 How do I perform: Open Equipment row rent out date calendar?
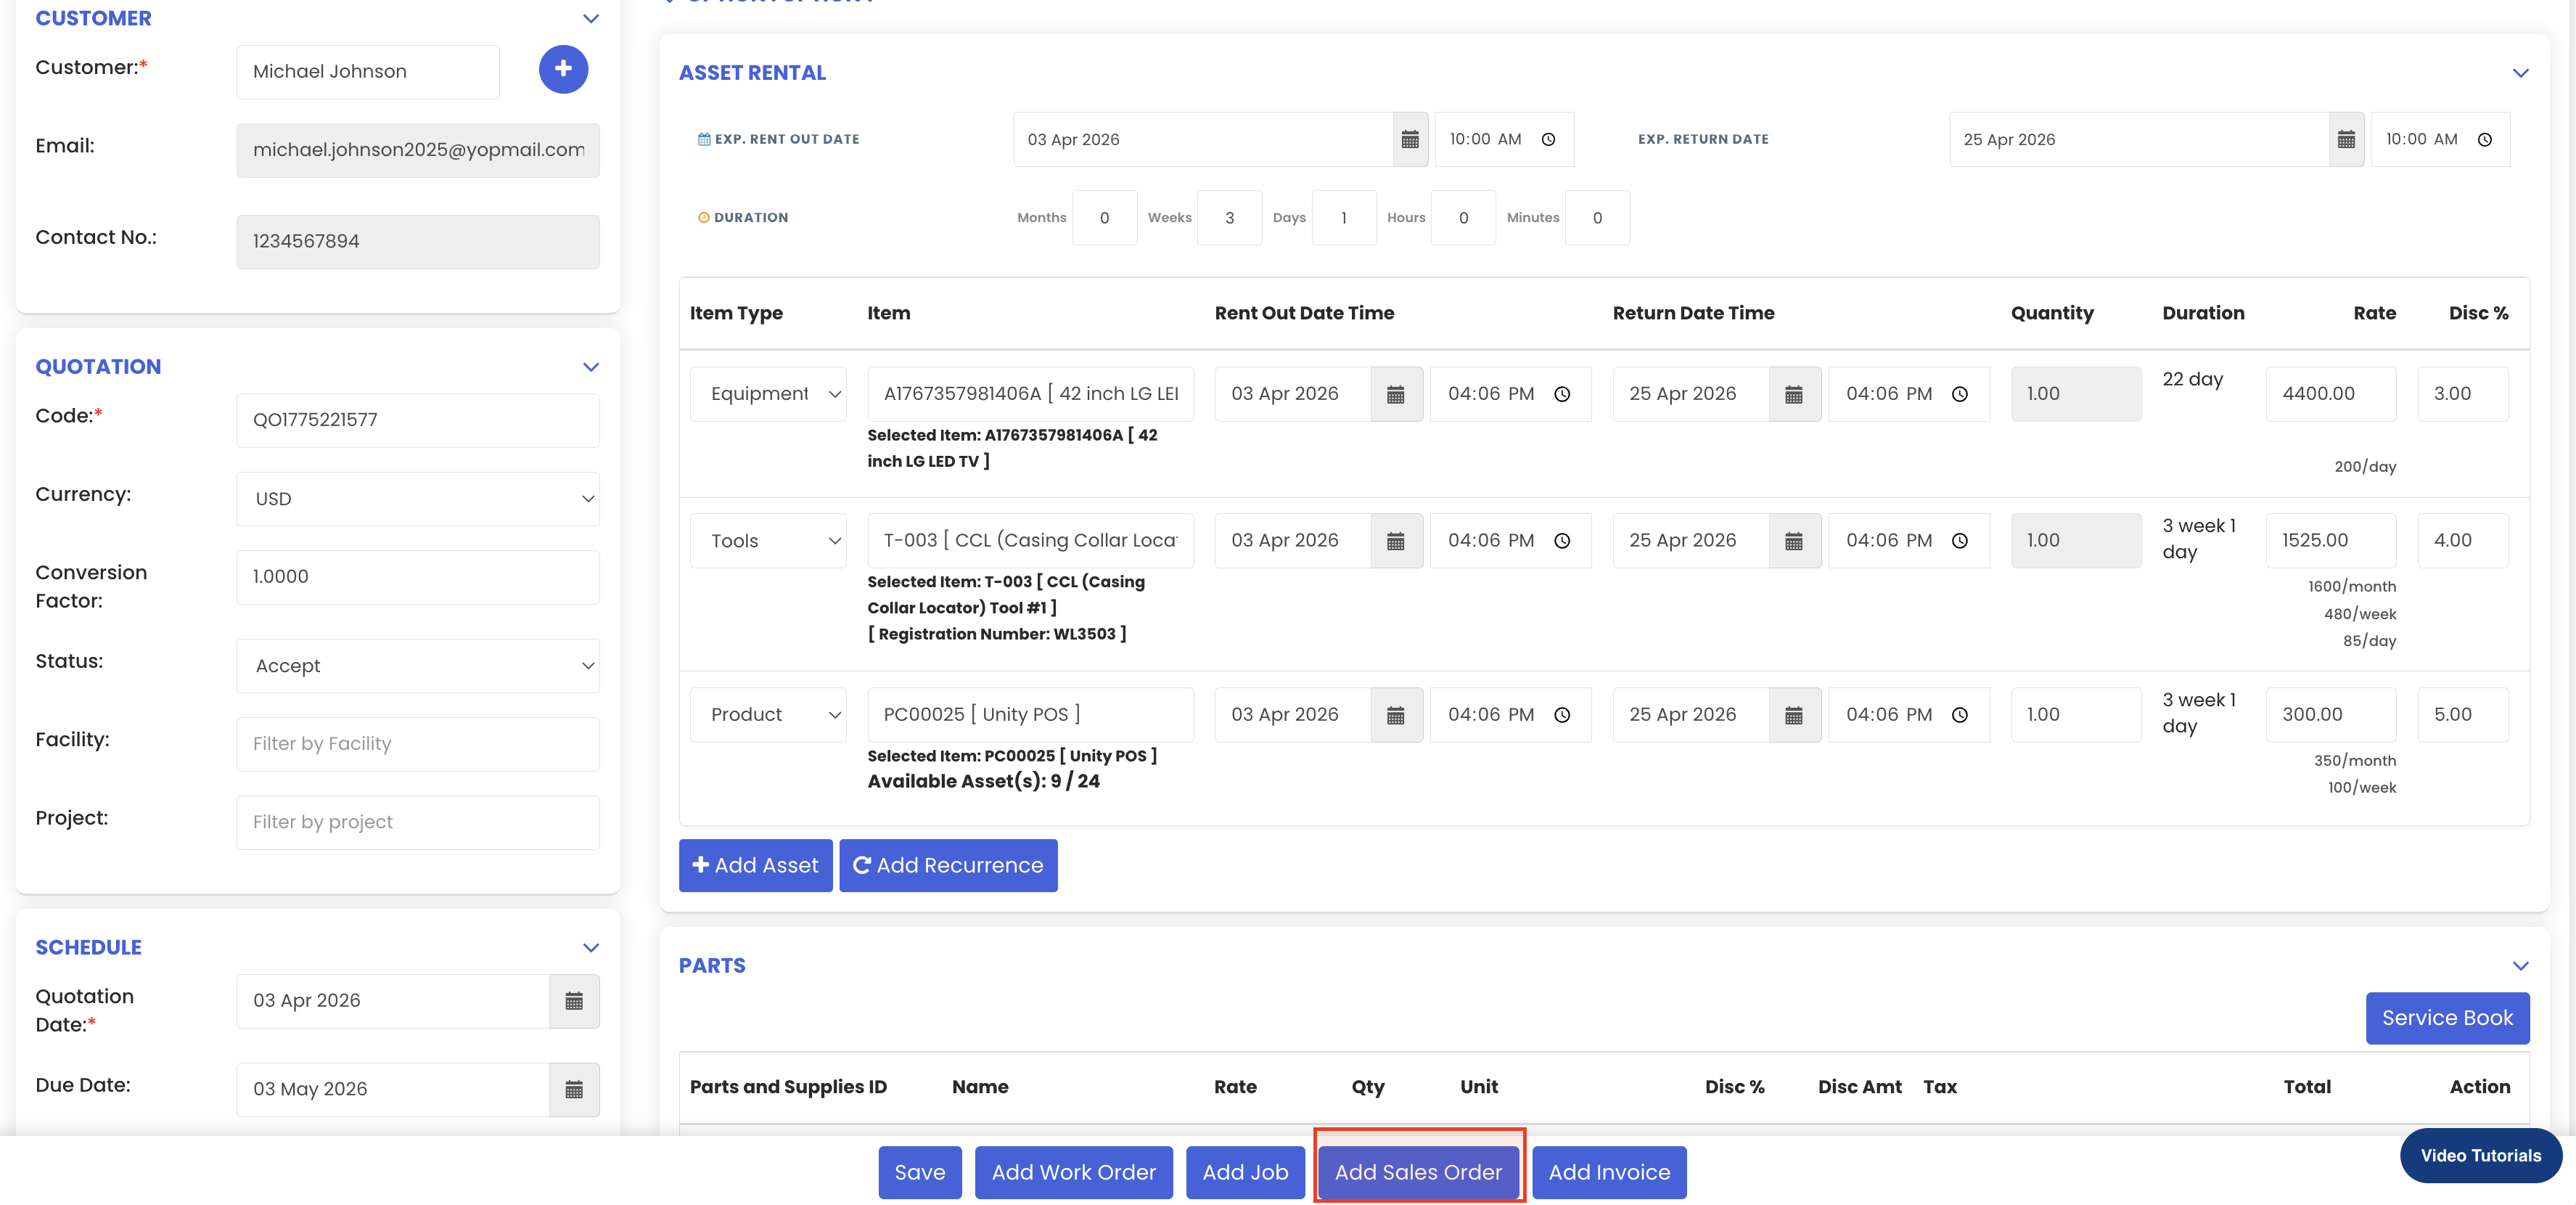tap(1395, 394)
